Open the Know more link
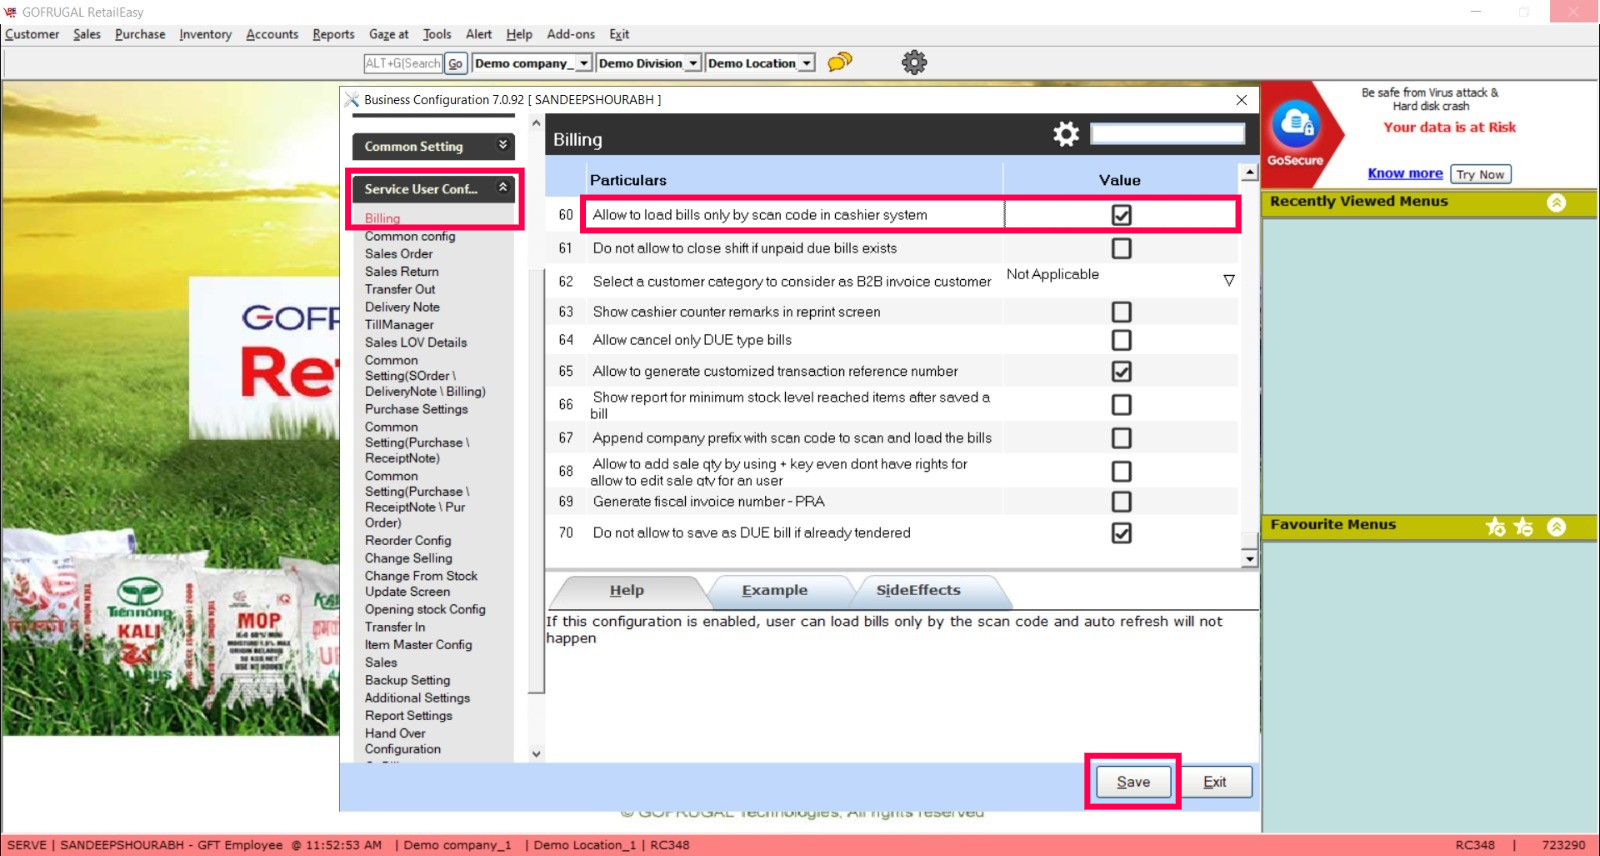1600x856 pixels. 1404,173
